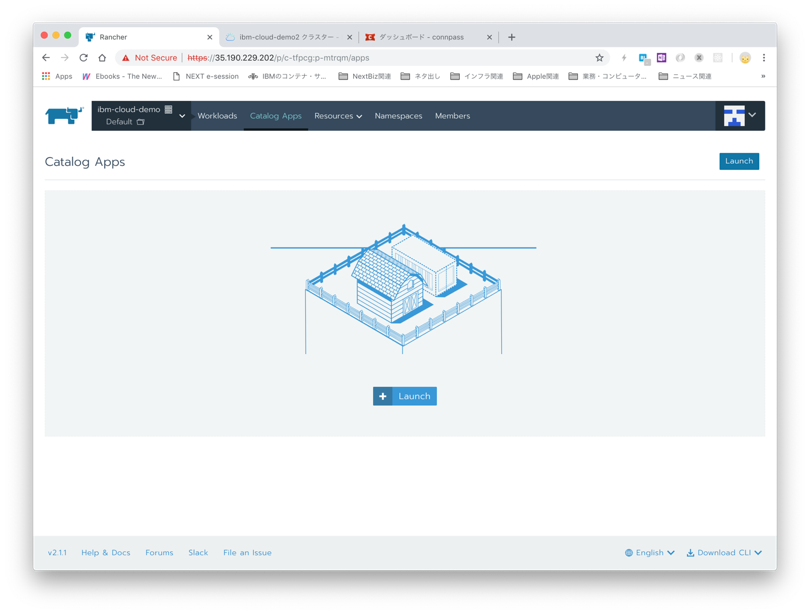This screenshot has height=614, width=810.
Task: Open the Ebooks - The New... bookmark
Action: pyautogui.click(x=122, y=76)
